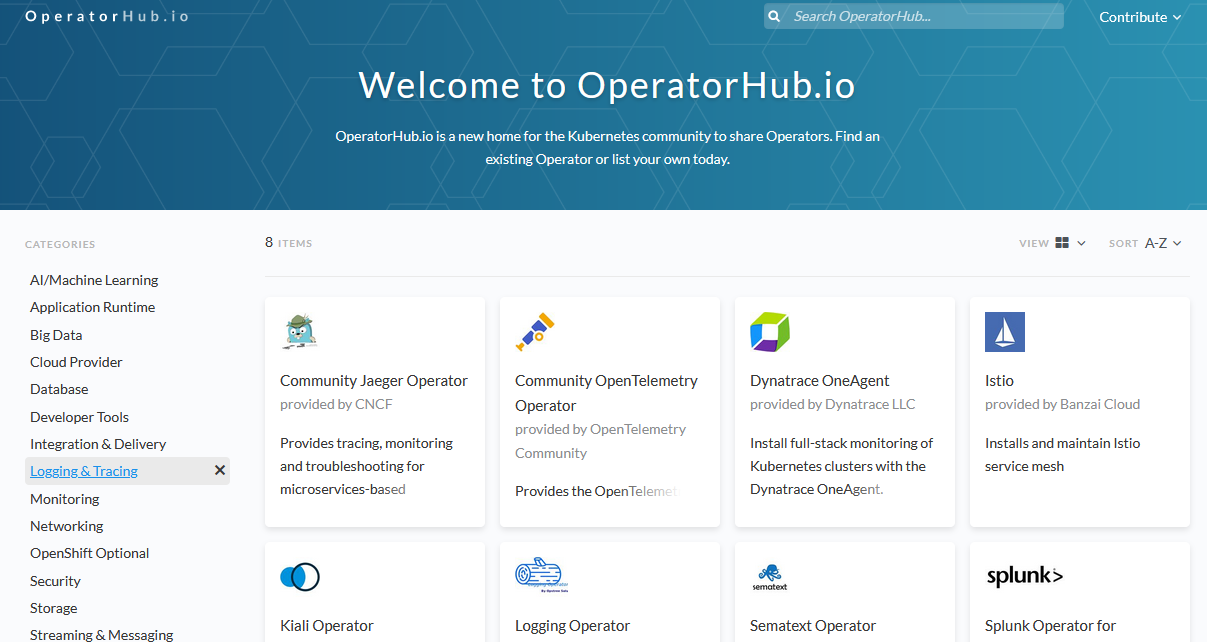The height and width of the screenshot is (642, 1207).
Task: Click 'provided by CNCF' text
Action: tap(336, 405)
